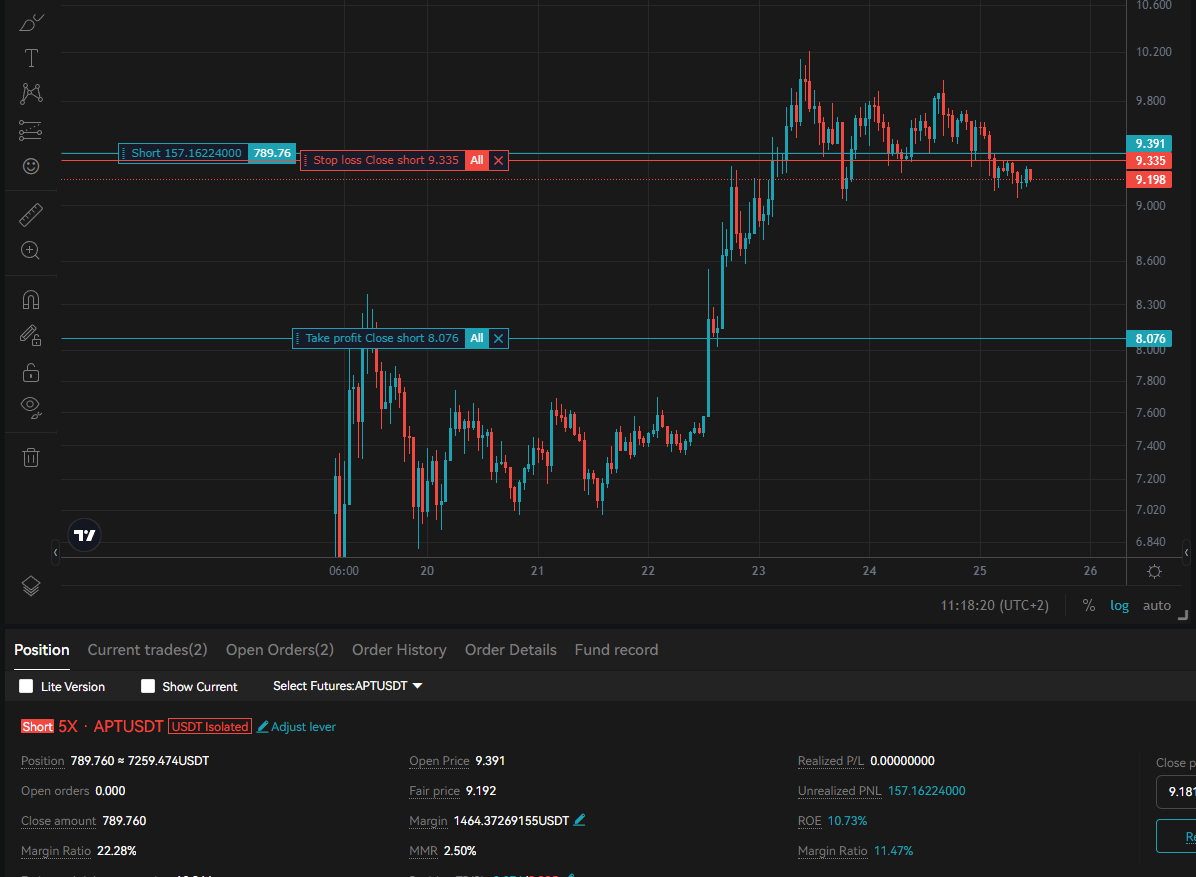Toggle auto scale mode
The height and width of the screenshot is (877, 1196).
(x=1156, y=606)
